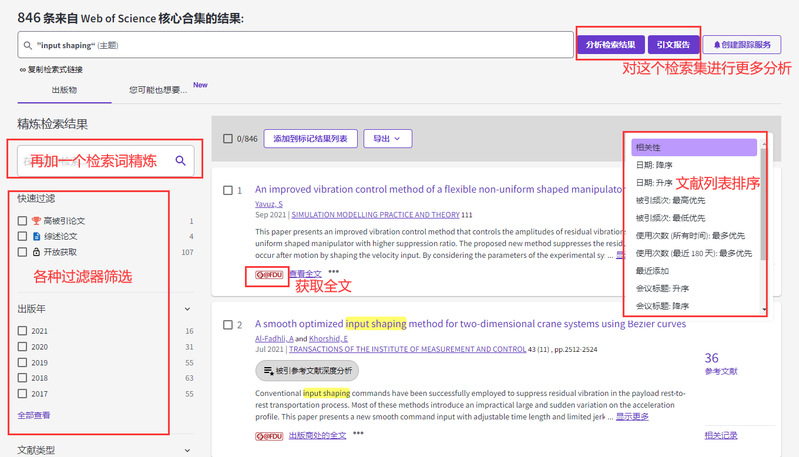The width and height of the screenshot is (799, 457).
Task: Tick the 开放获取 filter checkbox
Action: click(x=22, y=252)
